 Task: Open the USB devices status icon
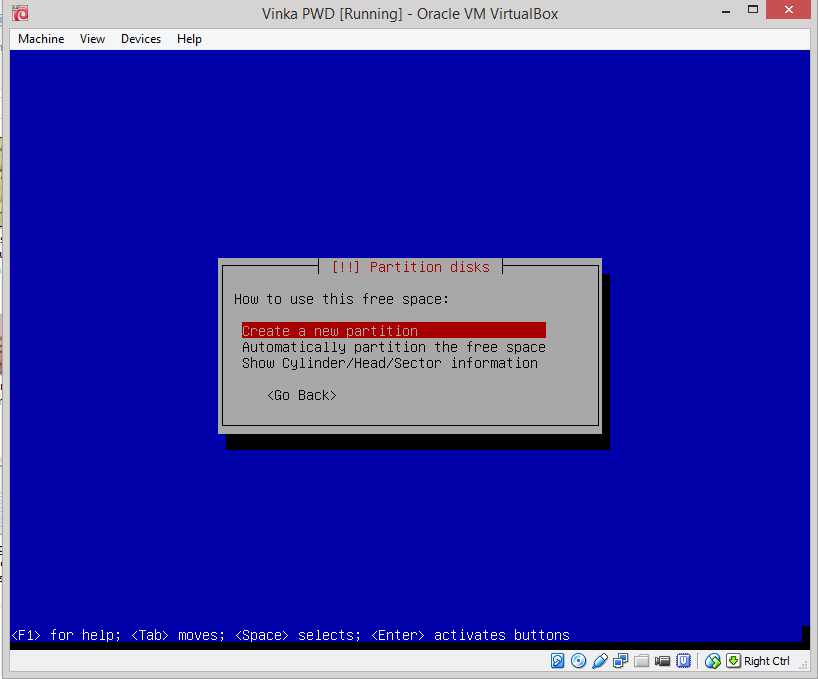(599, 661)
